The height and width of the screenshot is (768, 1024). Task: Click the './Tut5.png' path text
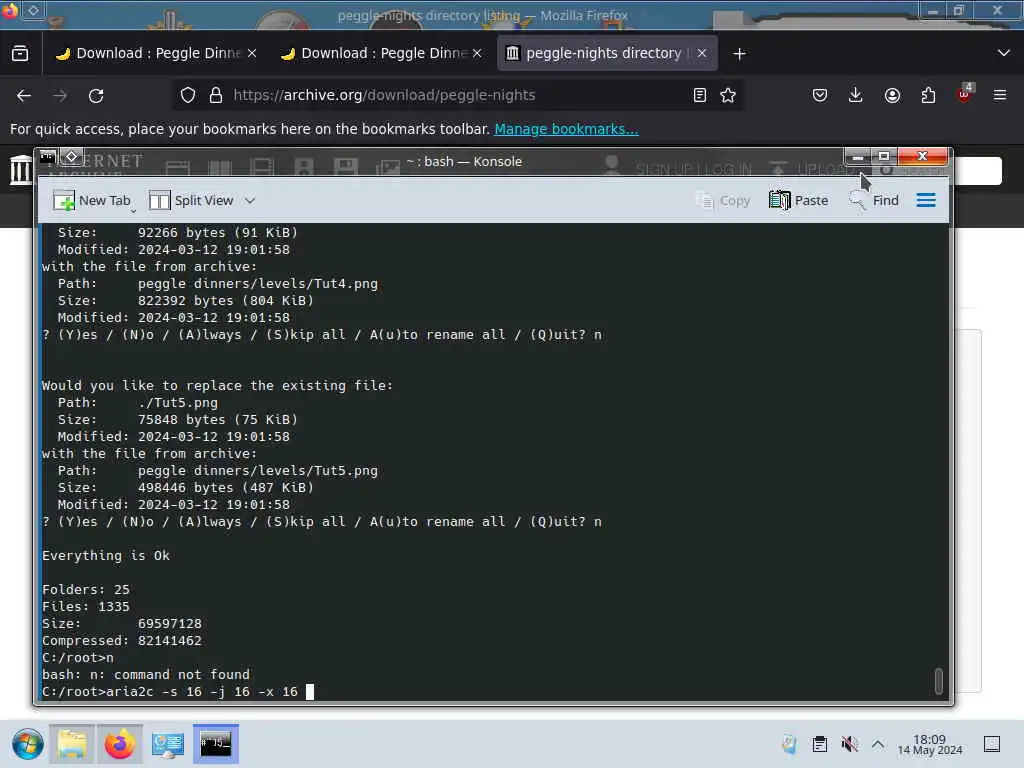click(178, 403)
